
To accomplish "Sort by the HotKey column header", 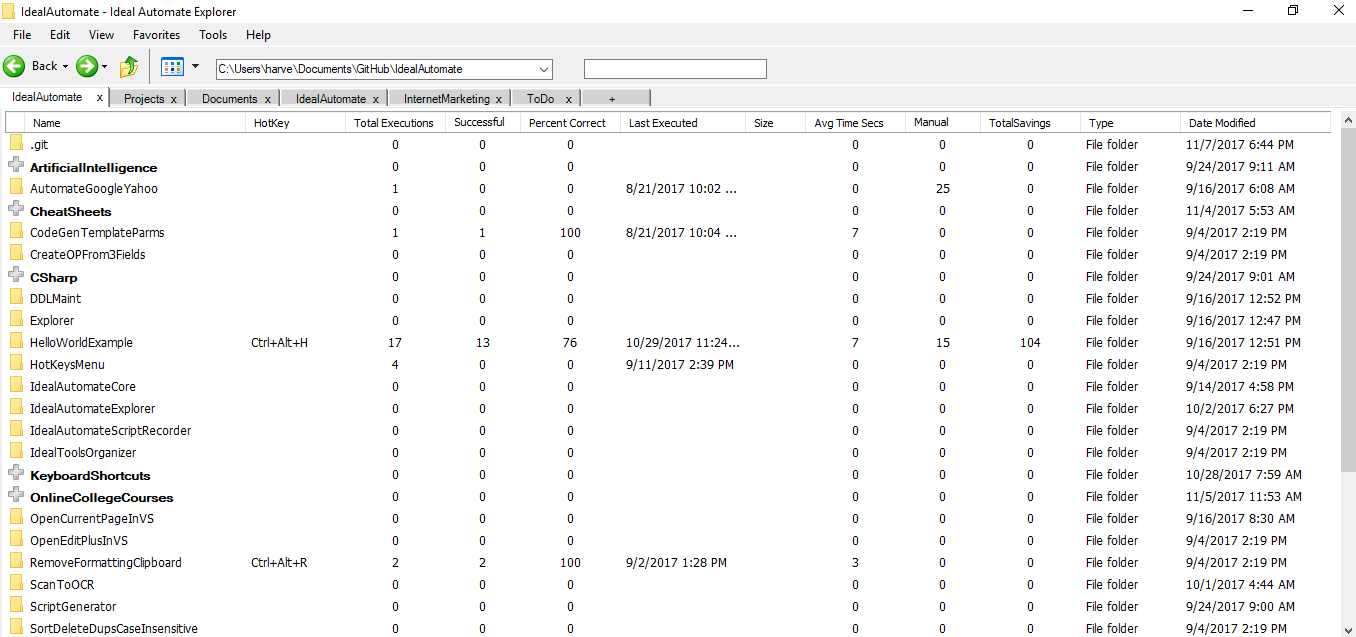I will 296,123.
